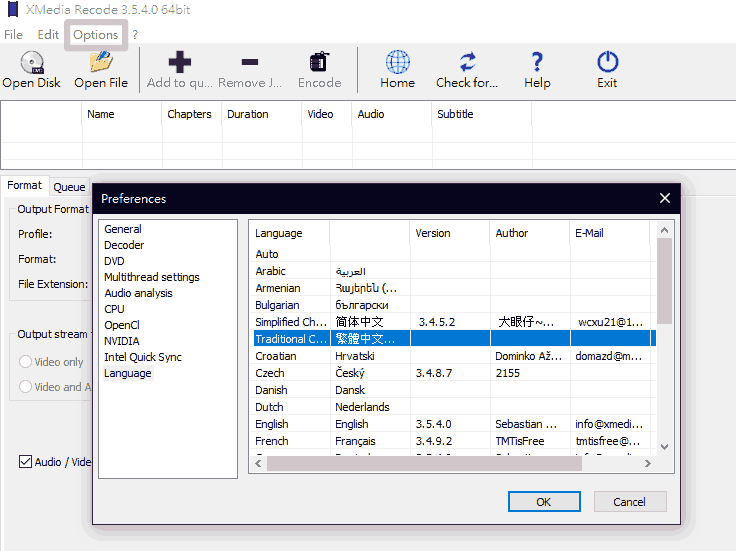Open the Edit menu
736x551 pixels.
[48, 35]
